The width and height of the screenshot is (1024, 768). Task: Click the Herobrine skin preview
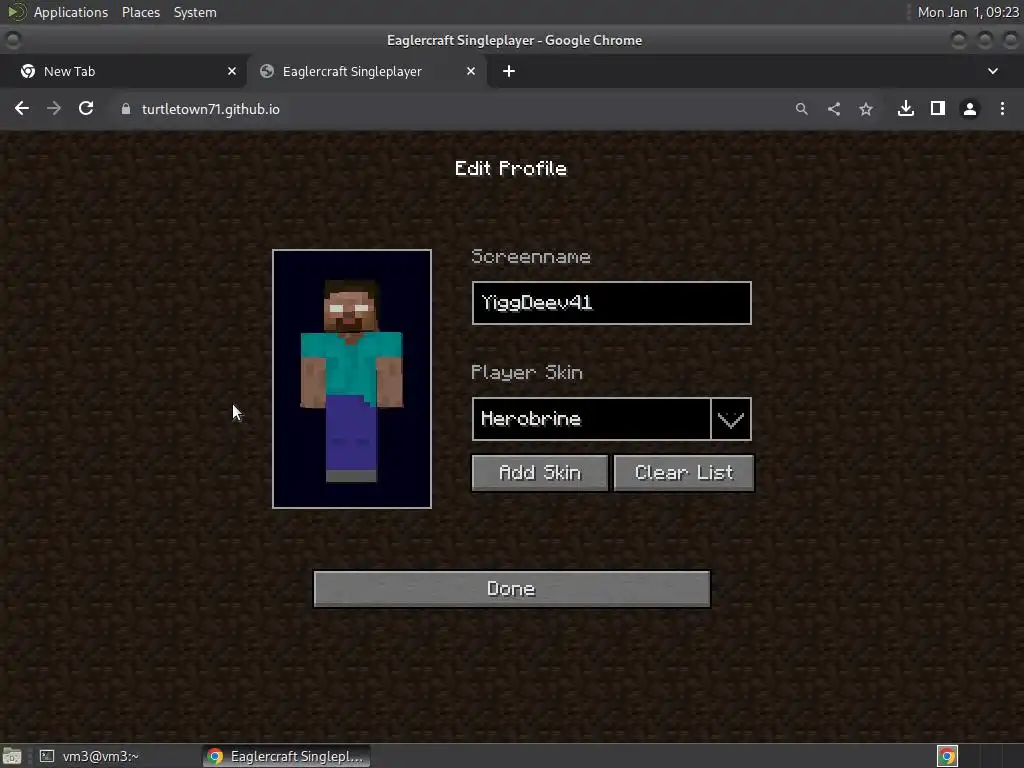(x=351, y=379)
